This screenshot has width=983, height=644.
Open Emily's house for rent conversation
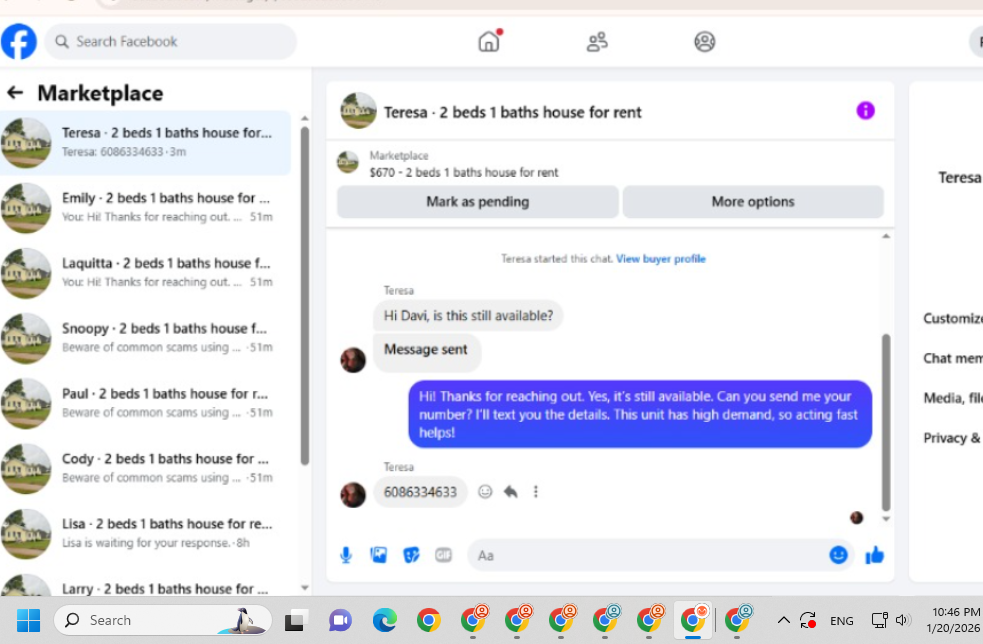145,208
